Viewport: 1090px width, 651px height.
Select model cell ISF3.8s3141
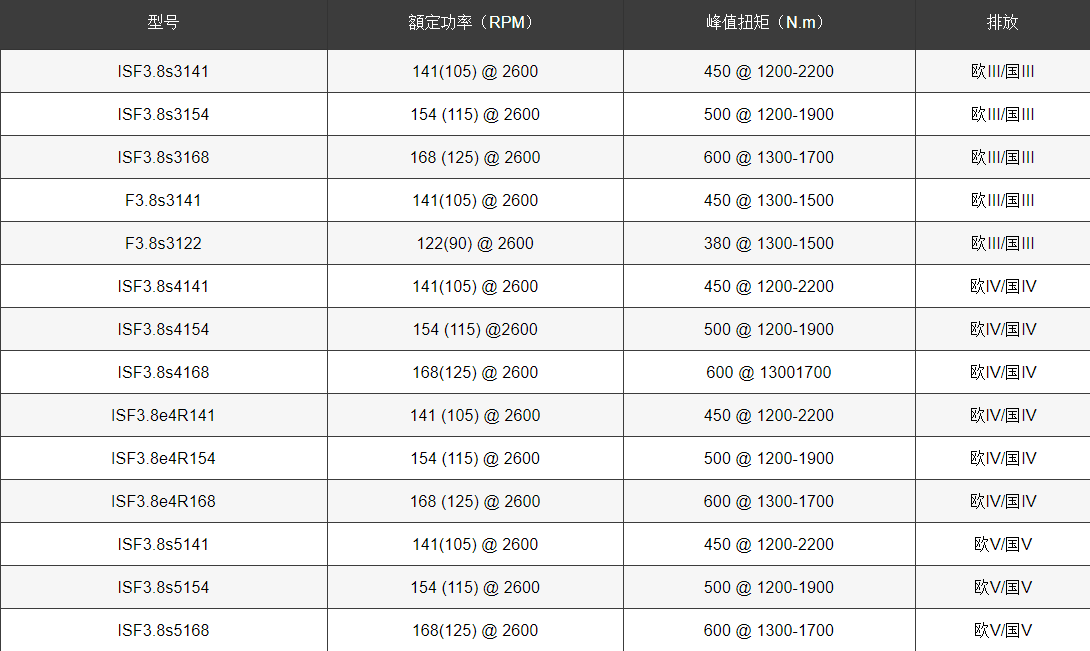[163, 72]
